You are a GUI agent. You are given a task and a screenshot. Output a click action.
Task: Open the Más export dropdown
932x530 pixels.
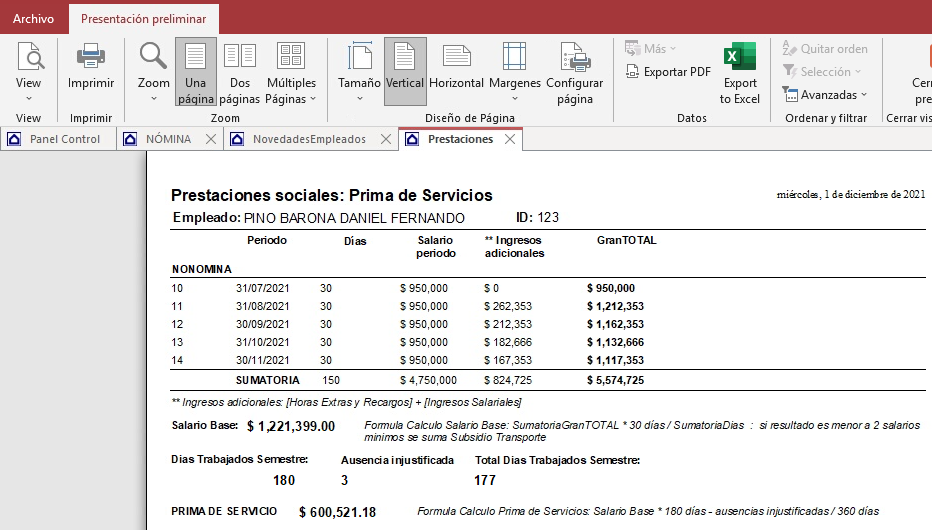tap(650, 48)
